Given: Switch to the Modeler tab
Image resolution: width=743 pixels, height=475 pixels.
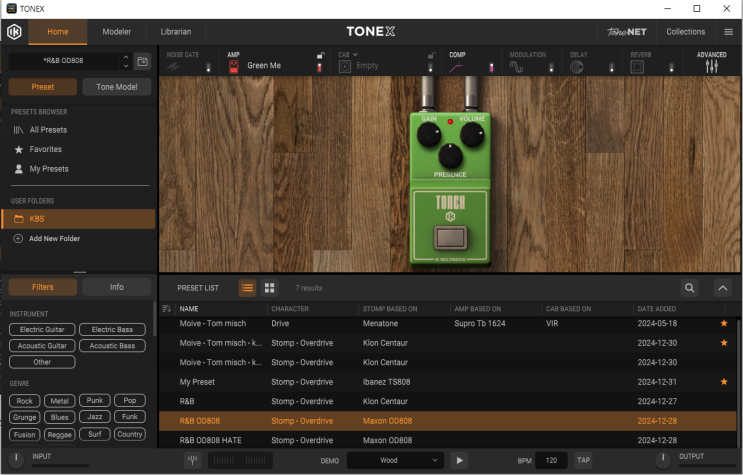Looking at the screenshot, I should [117, 32].
